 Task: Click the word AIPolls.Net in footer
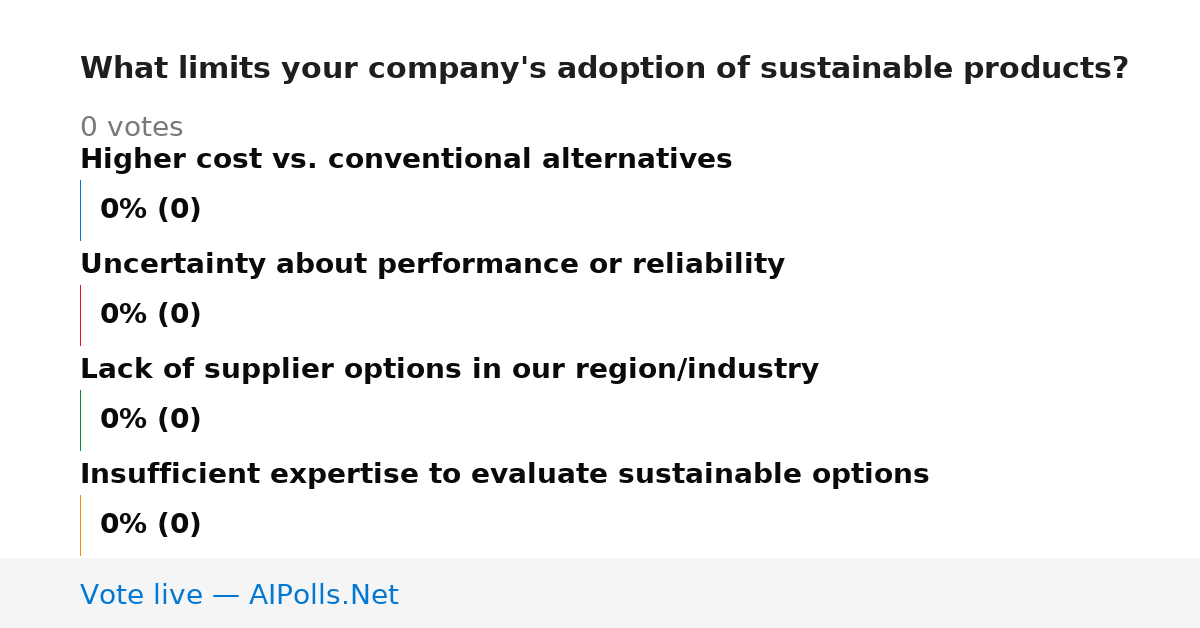tap(323, 595)
